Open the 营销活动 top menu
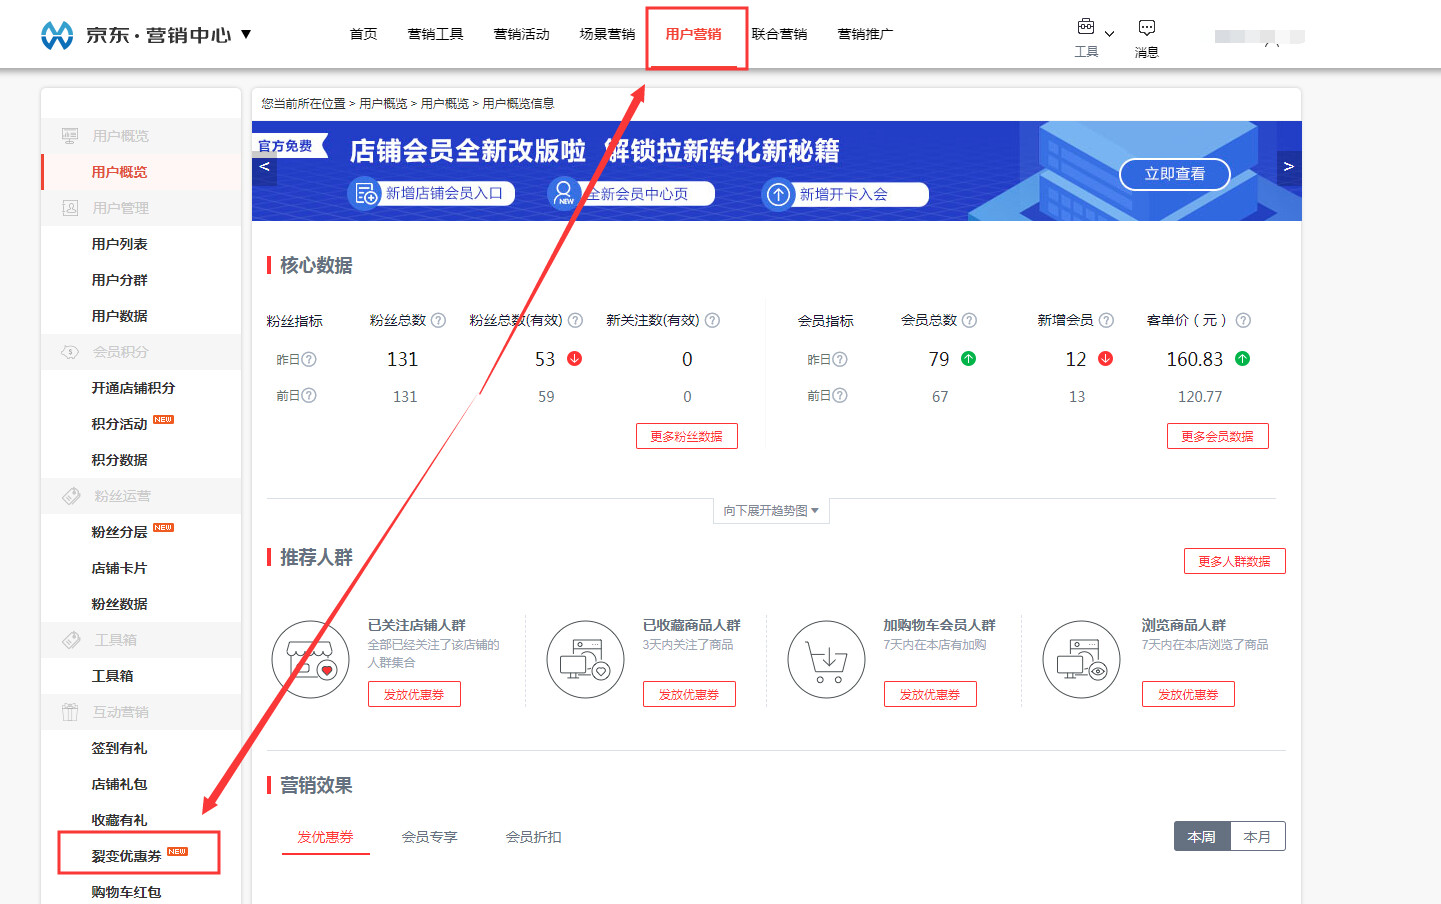The image size is (1441, 904). pos(522,34)
